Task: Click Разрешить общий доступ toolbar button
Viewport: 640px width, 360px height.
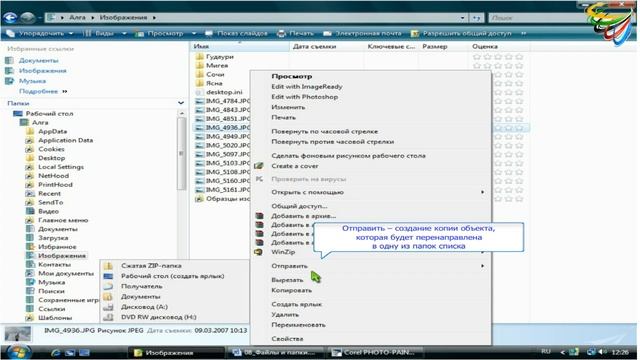Action: pos(461,33)
